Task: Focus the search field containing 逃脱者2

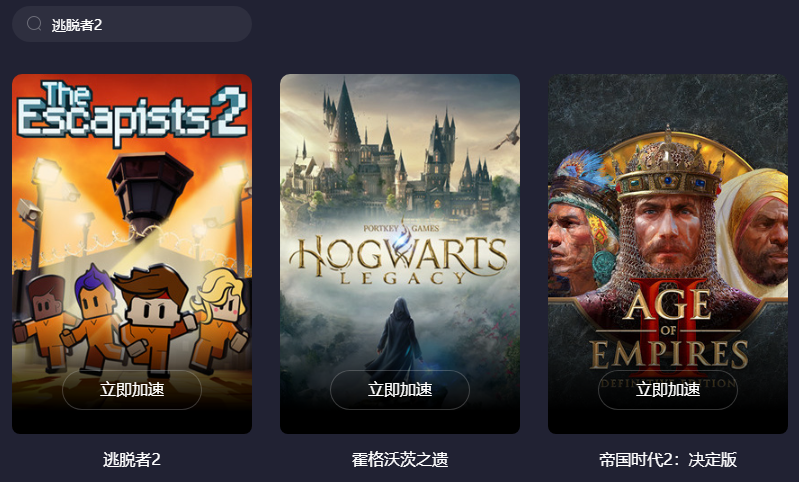Action: [x=132, y=24]
